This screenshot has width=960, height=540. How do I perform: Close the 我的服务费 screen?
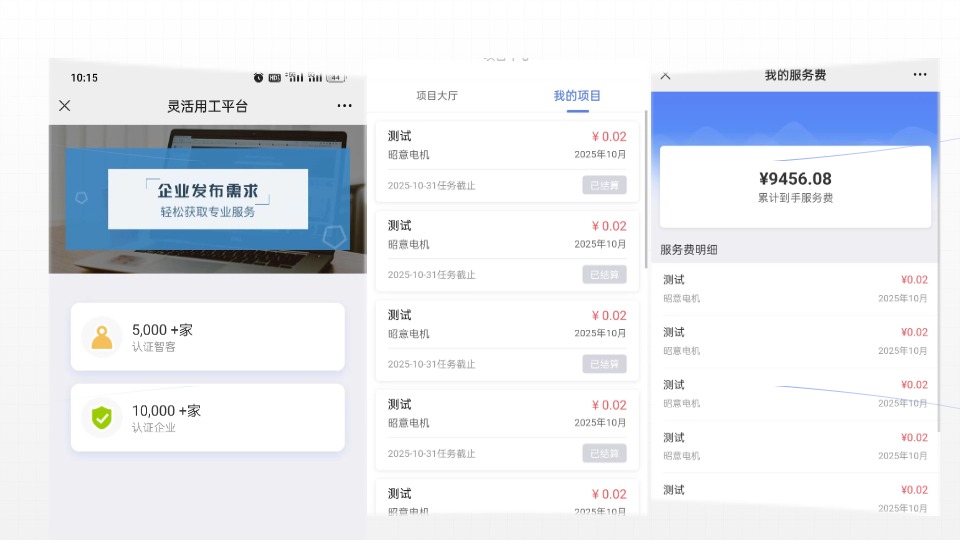point(666,75)
